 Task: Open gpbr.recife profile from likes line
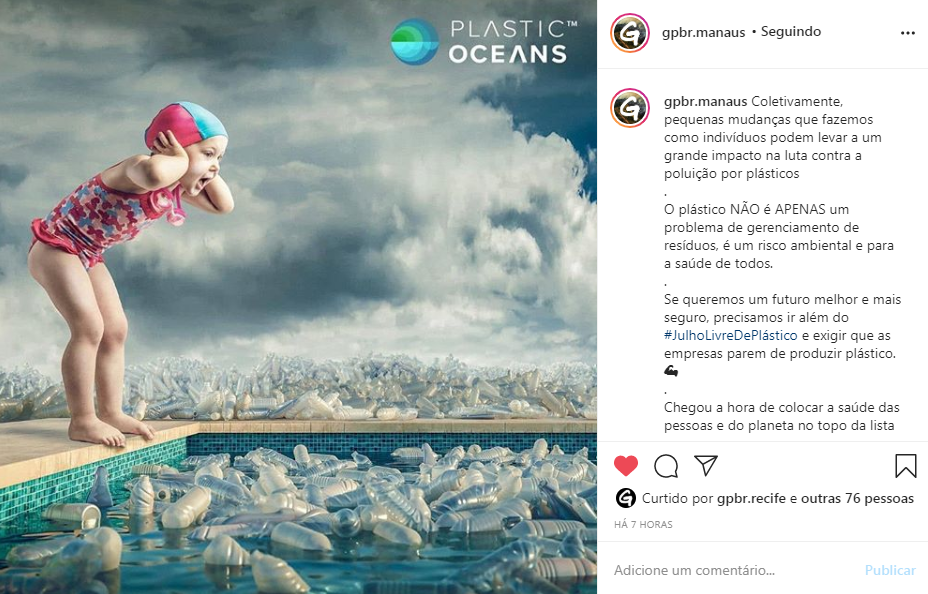[751, 499]
